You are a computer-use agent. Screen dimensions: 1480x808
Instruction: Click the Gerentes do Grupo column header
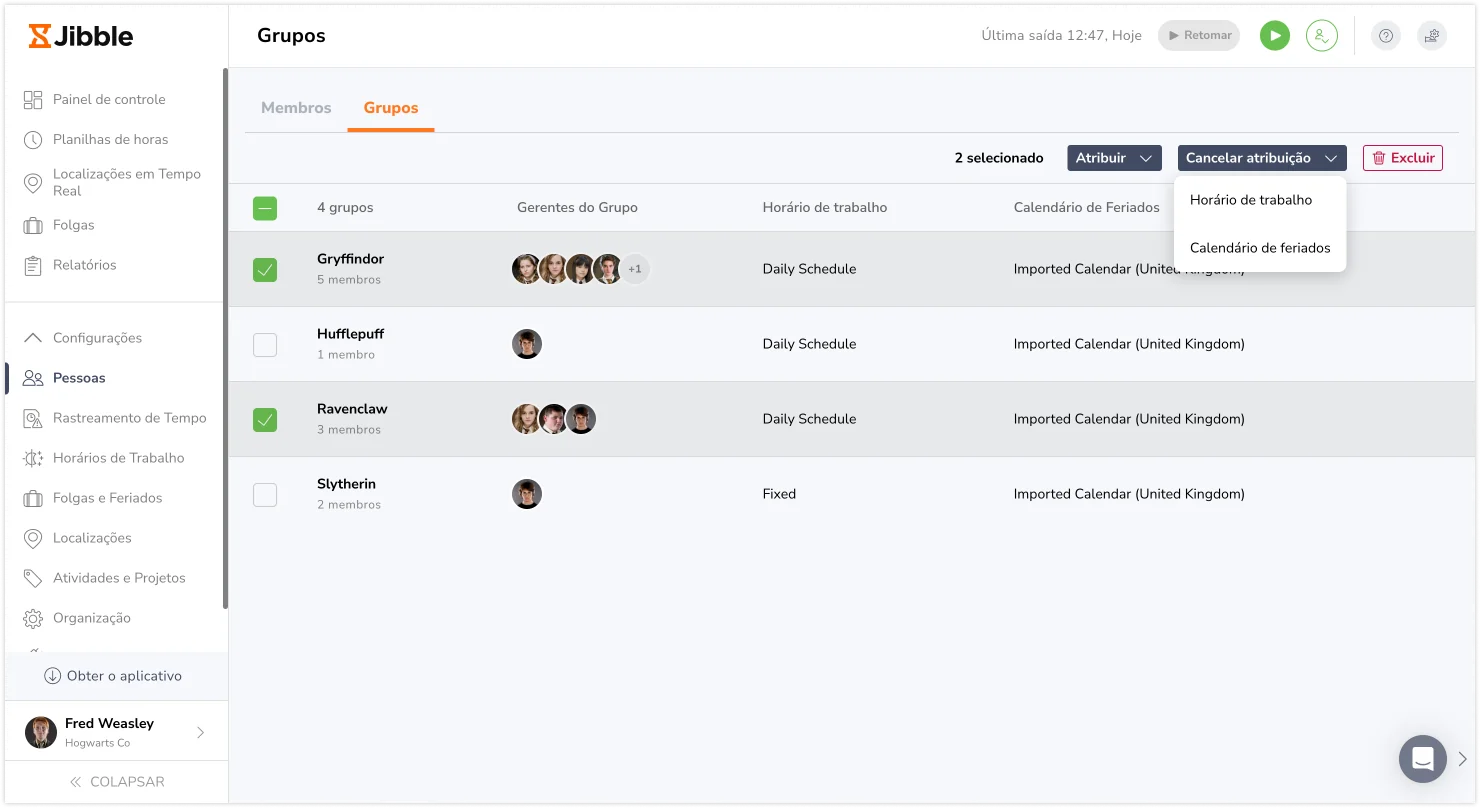tap(577, 208)
